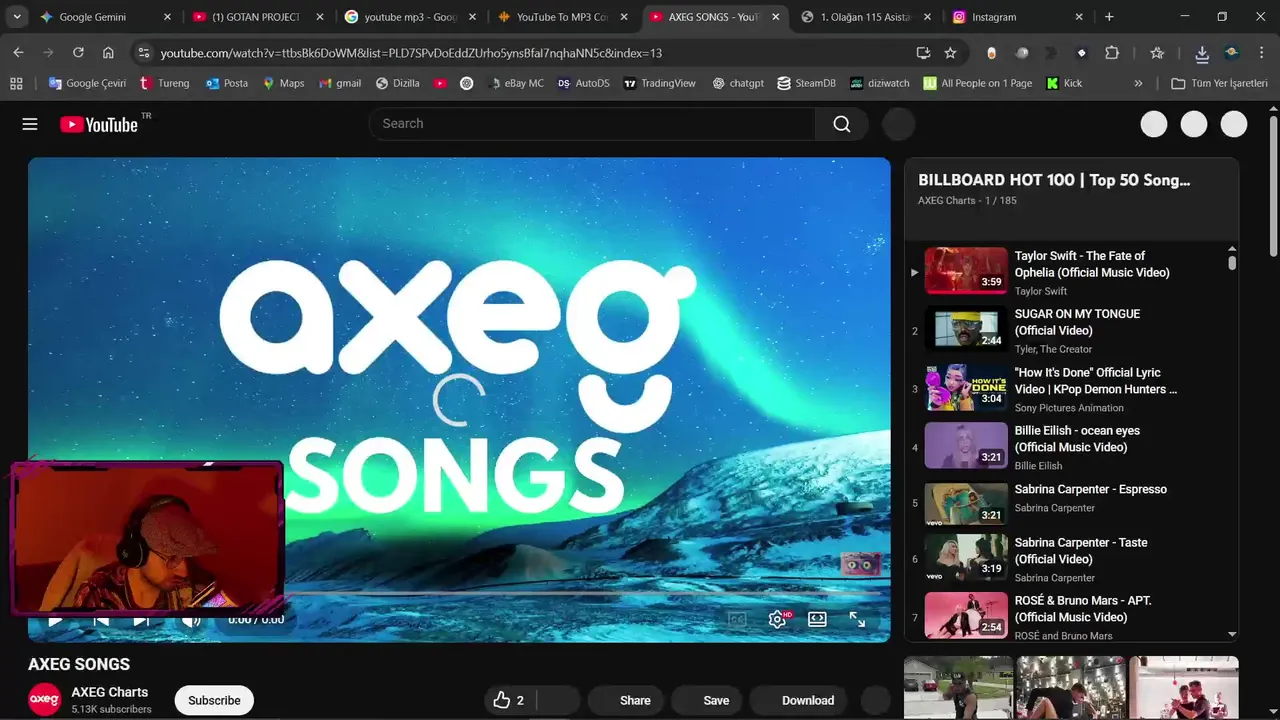Toggle subtitles closed captions button

pos(737,619)
